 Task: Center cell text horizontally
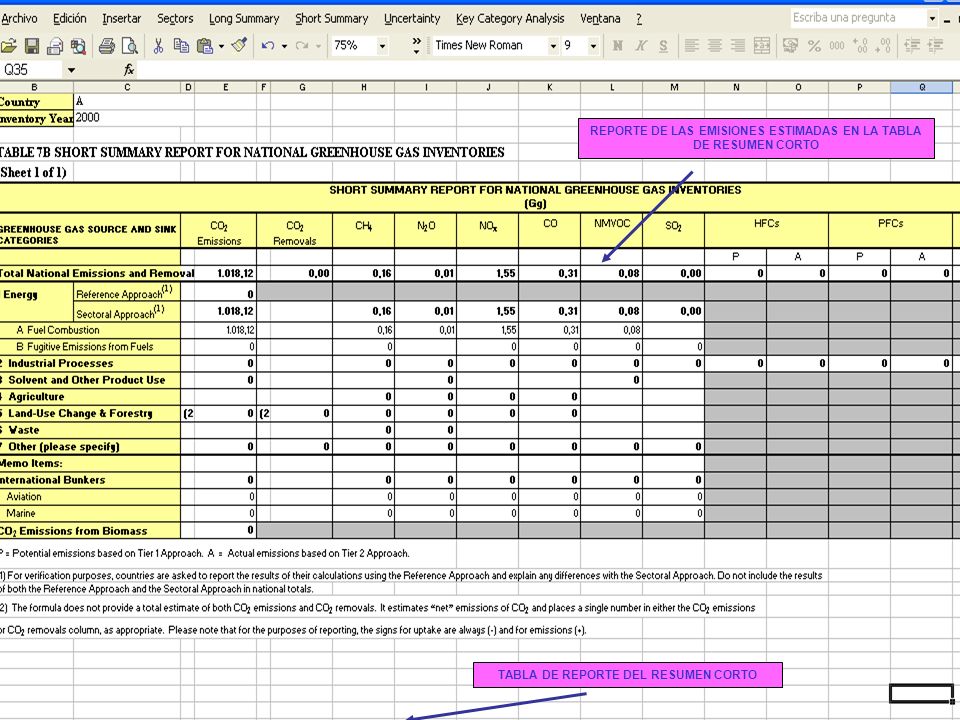[x=714, y=45]
